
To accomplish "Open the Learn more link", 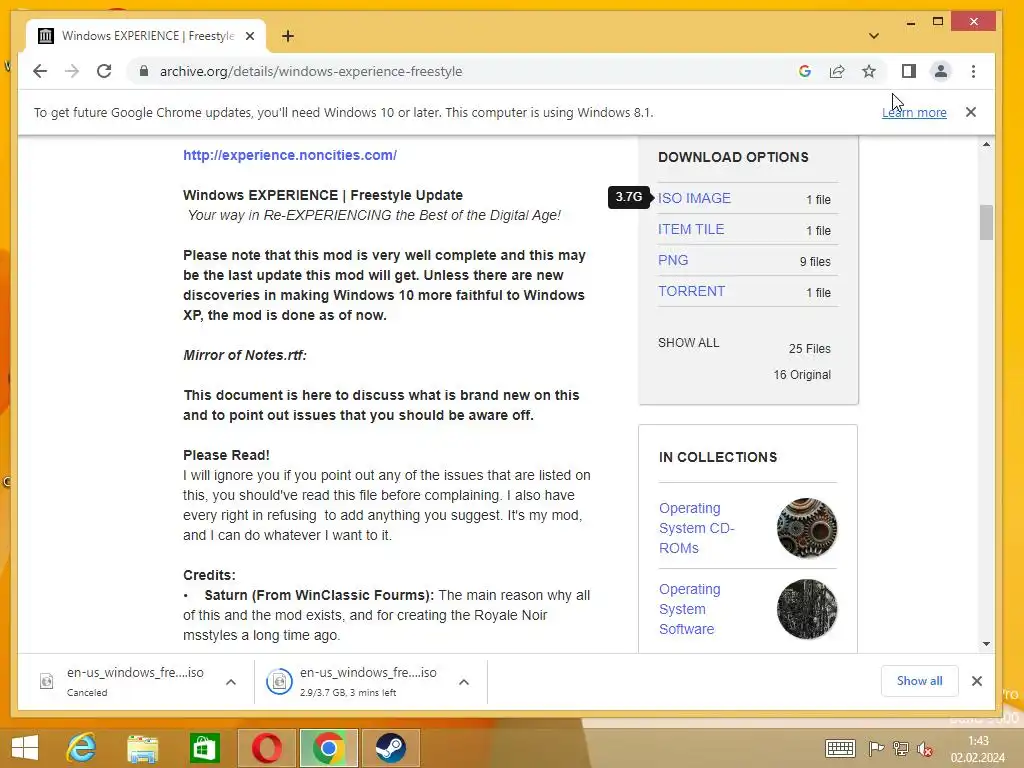I will (x=914, y=112).
